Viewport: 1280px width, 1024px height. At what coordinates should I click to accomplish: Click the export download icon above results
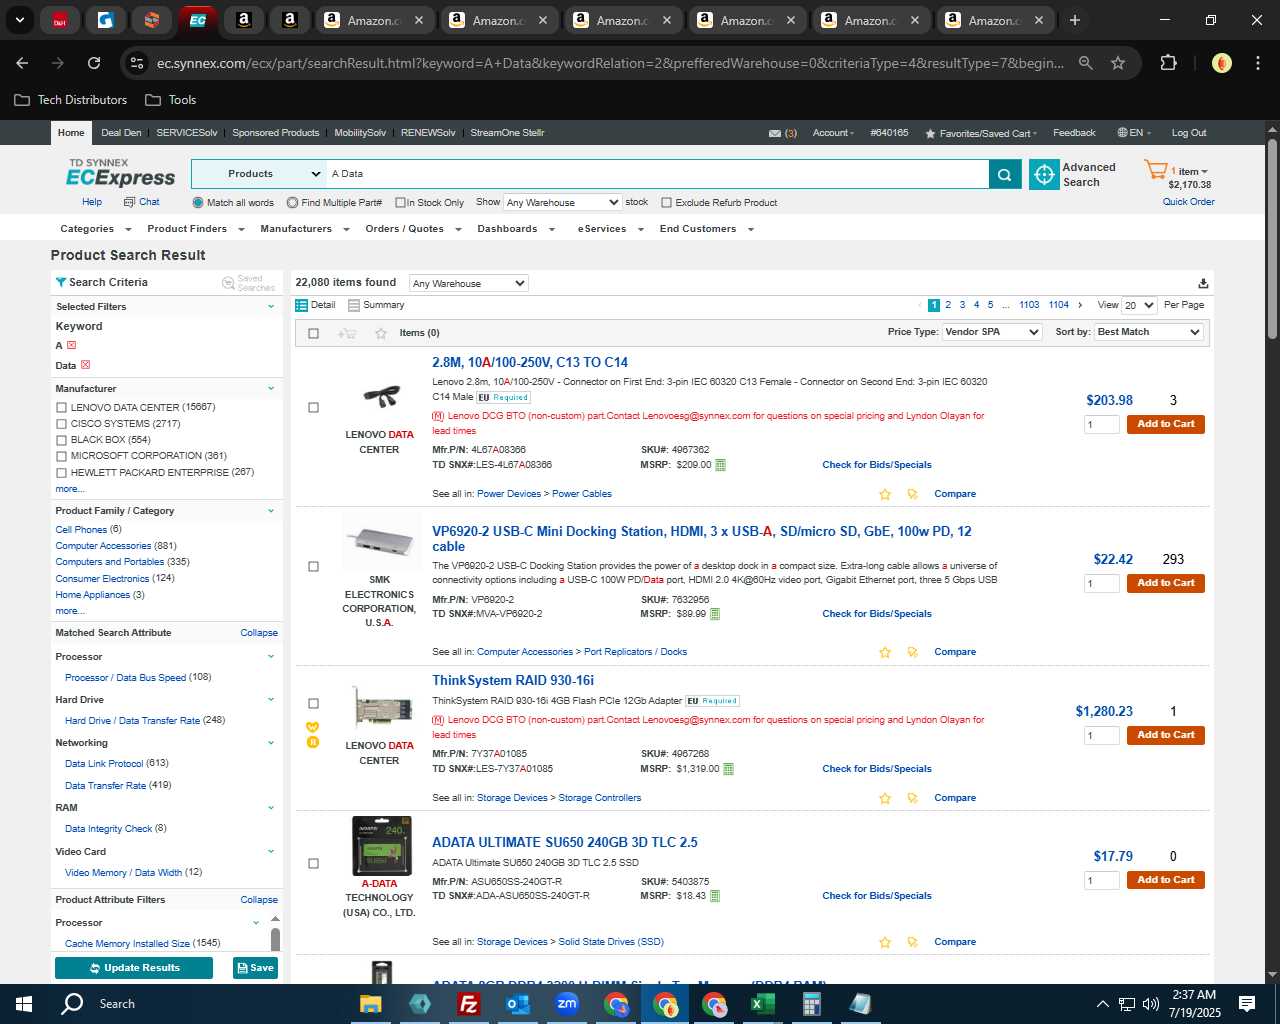tap(1203, 283)
